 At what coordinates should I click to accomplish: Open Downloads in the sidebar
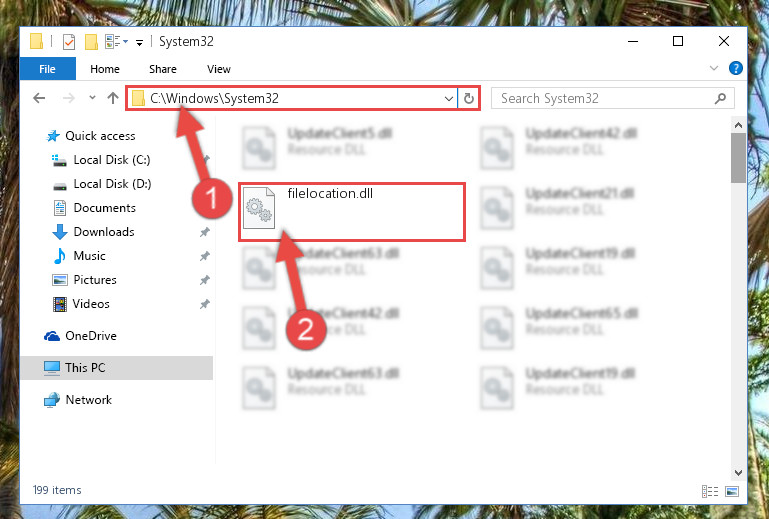[104, 232]
